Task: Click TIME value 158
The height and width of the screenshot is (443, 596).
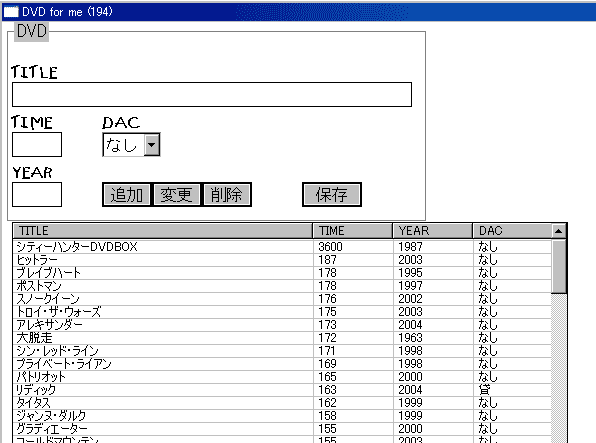Action: pyautogui.click(x=327, y=416)
